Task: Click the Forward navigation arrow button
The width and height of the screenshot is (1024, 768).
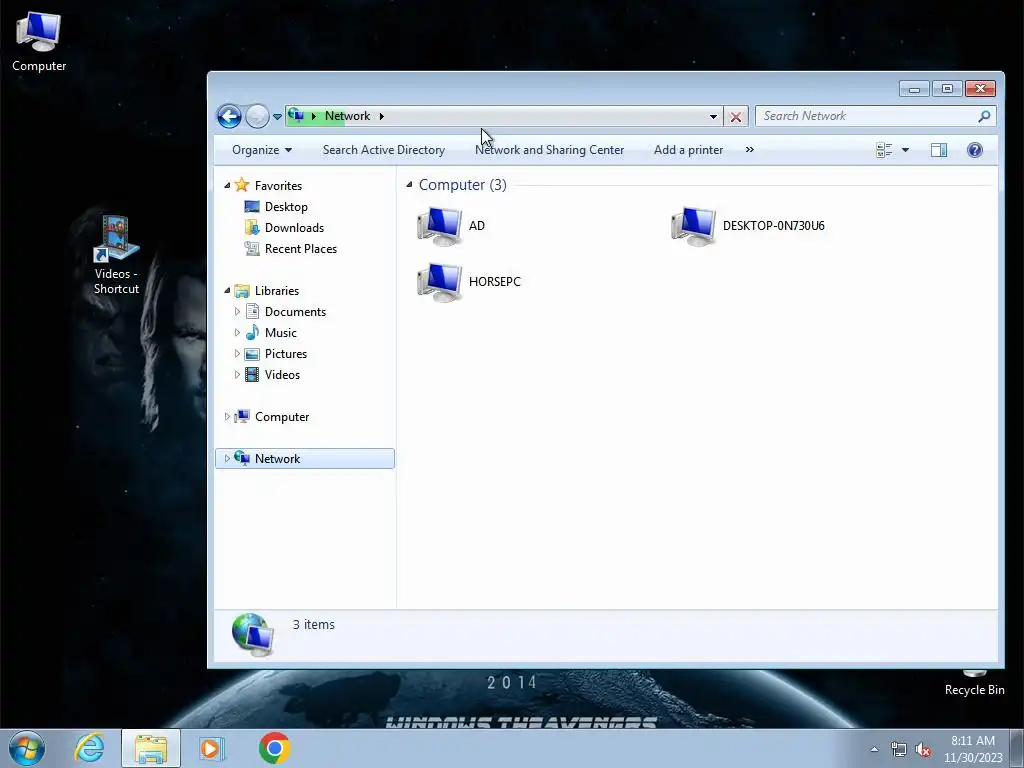Action: [x=257, y=116]
